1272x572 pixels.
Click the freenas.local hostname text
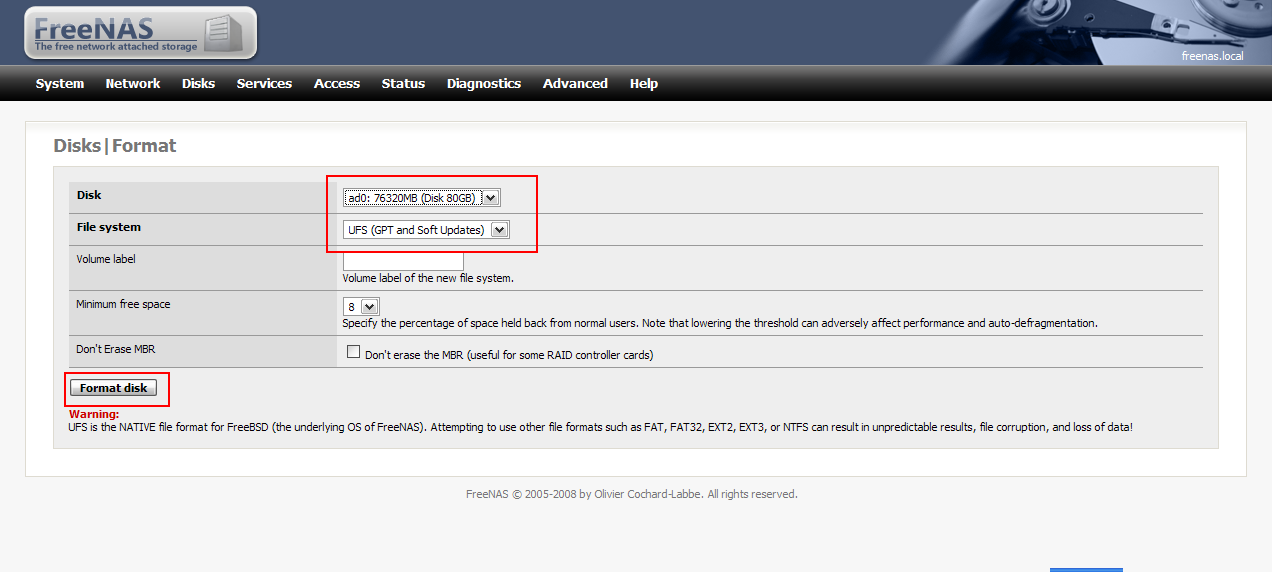pos(1212,56)
